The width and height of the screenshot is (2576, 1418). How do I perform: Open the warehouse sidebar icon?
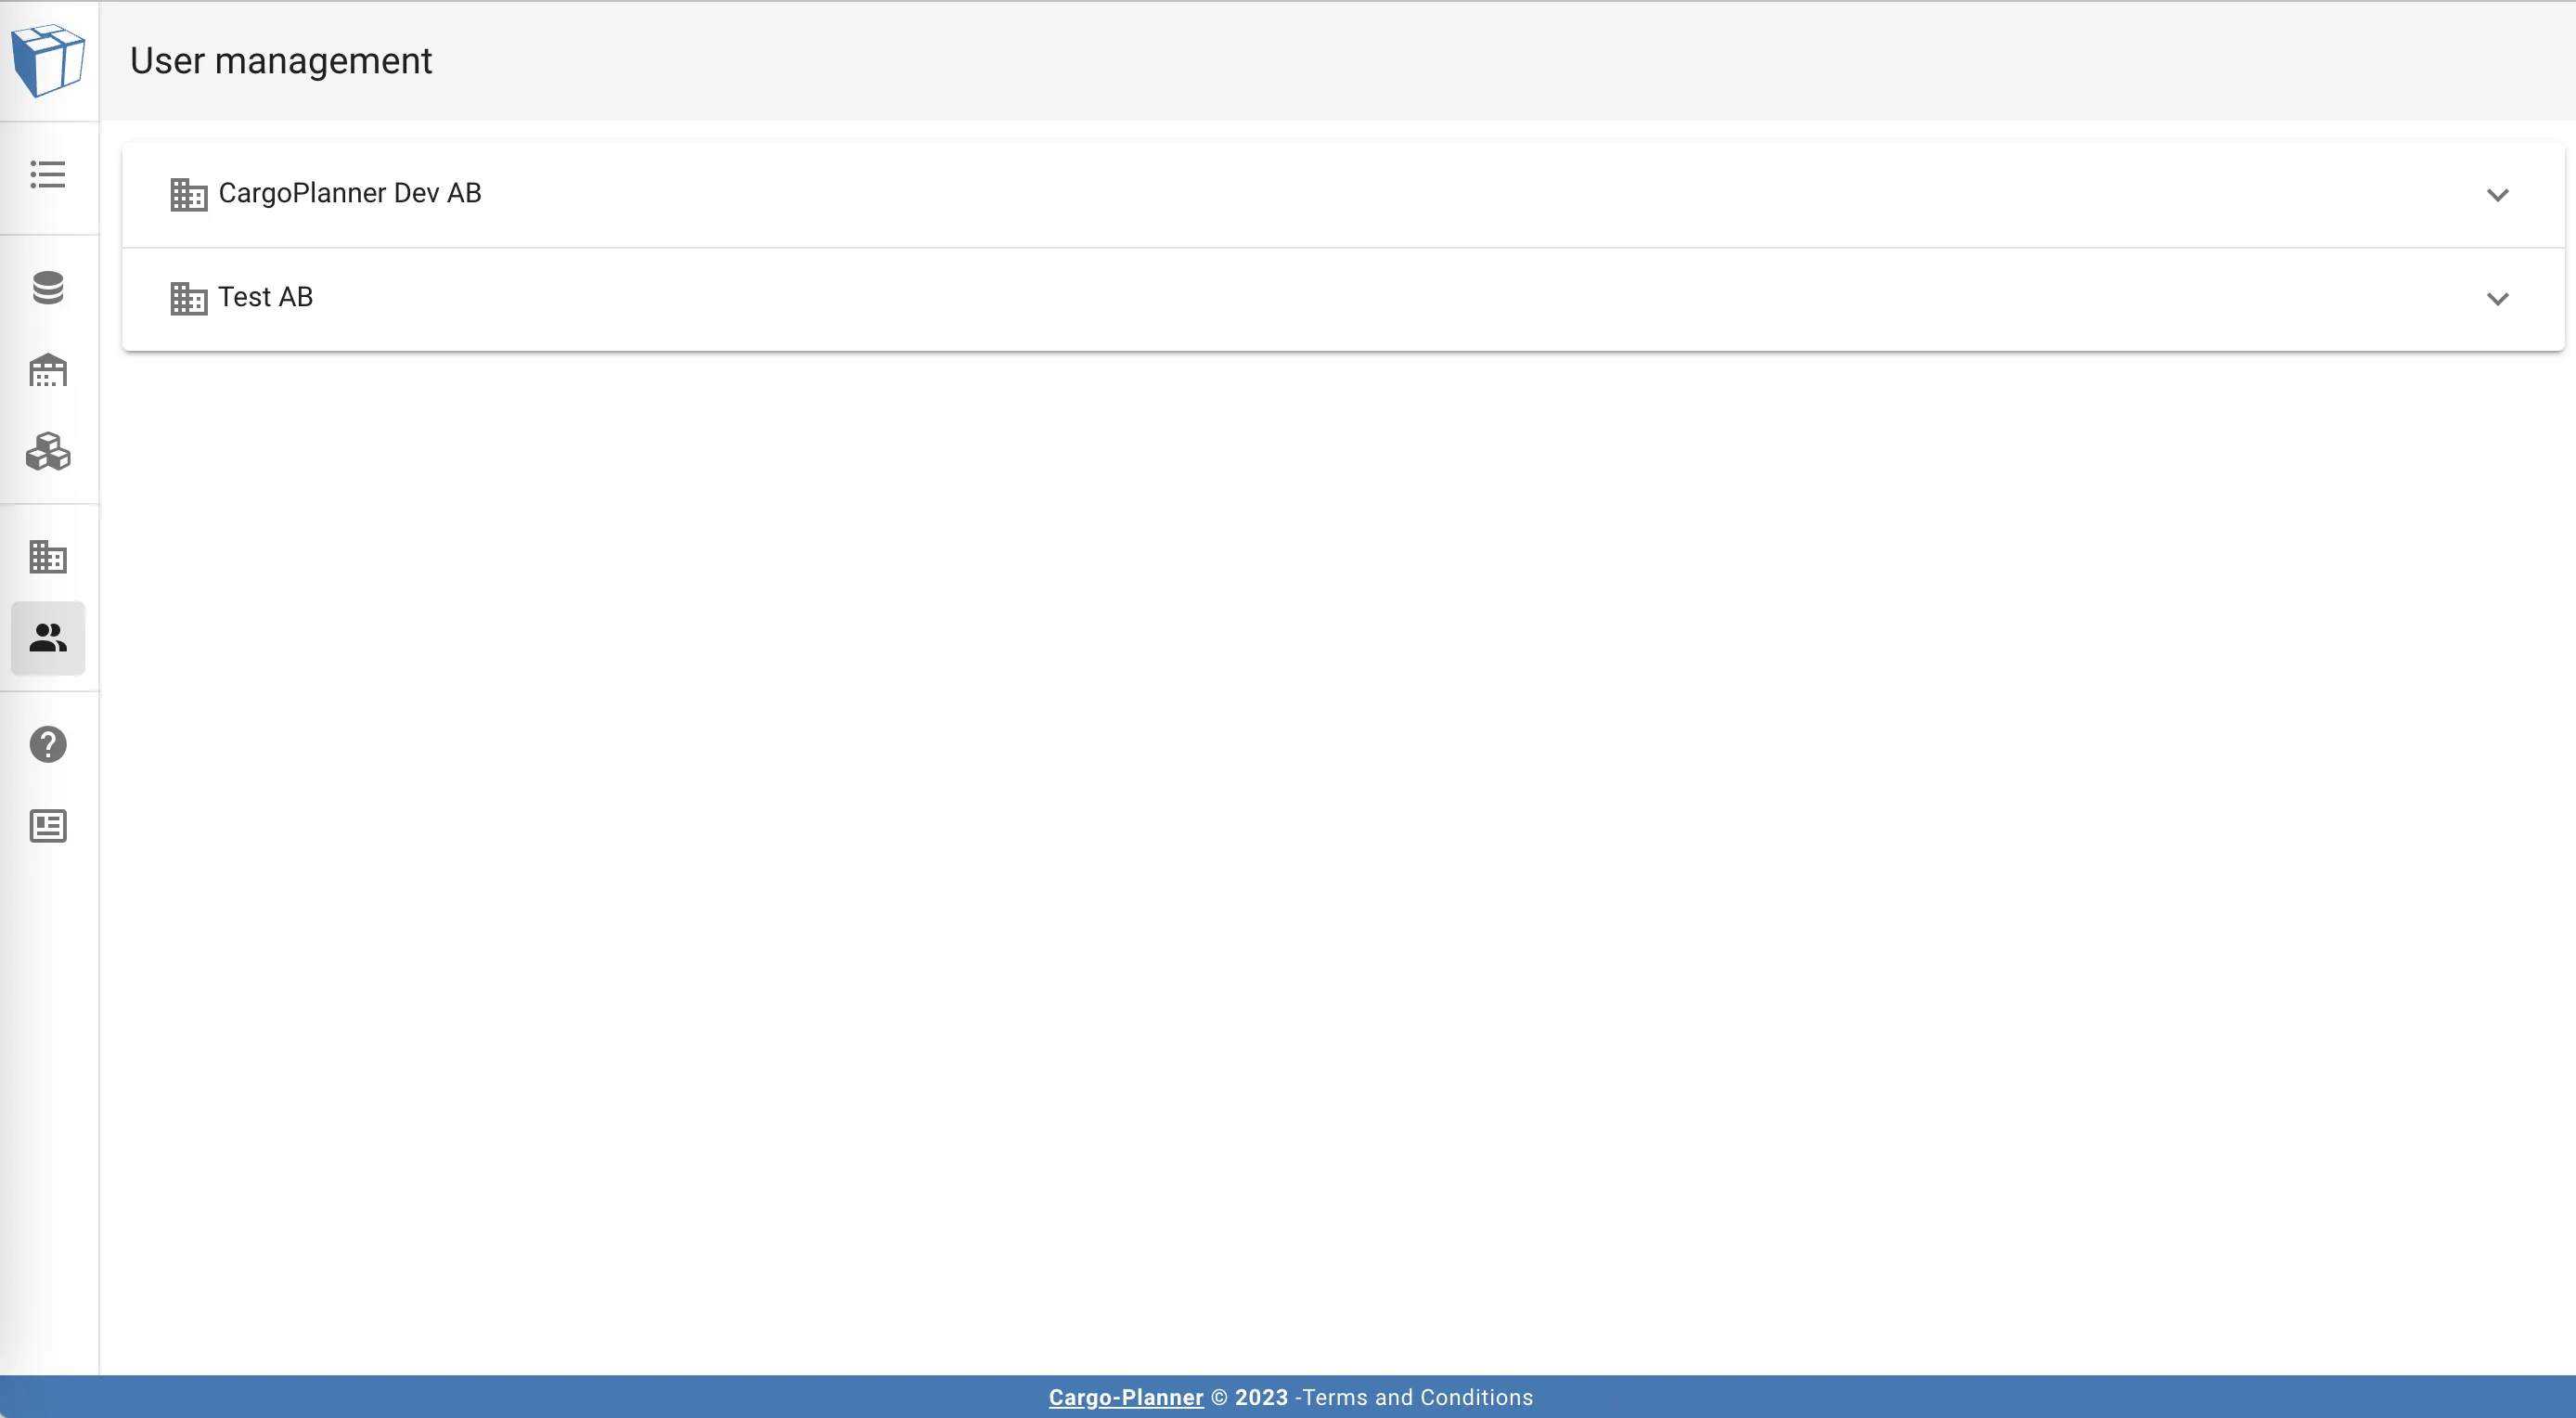pyautogui.click(x=48, y=371)
